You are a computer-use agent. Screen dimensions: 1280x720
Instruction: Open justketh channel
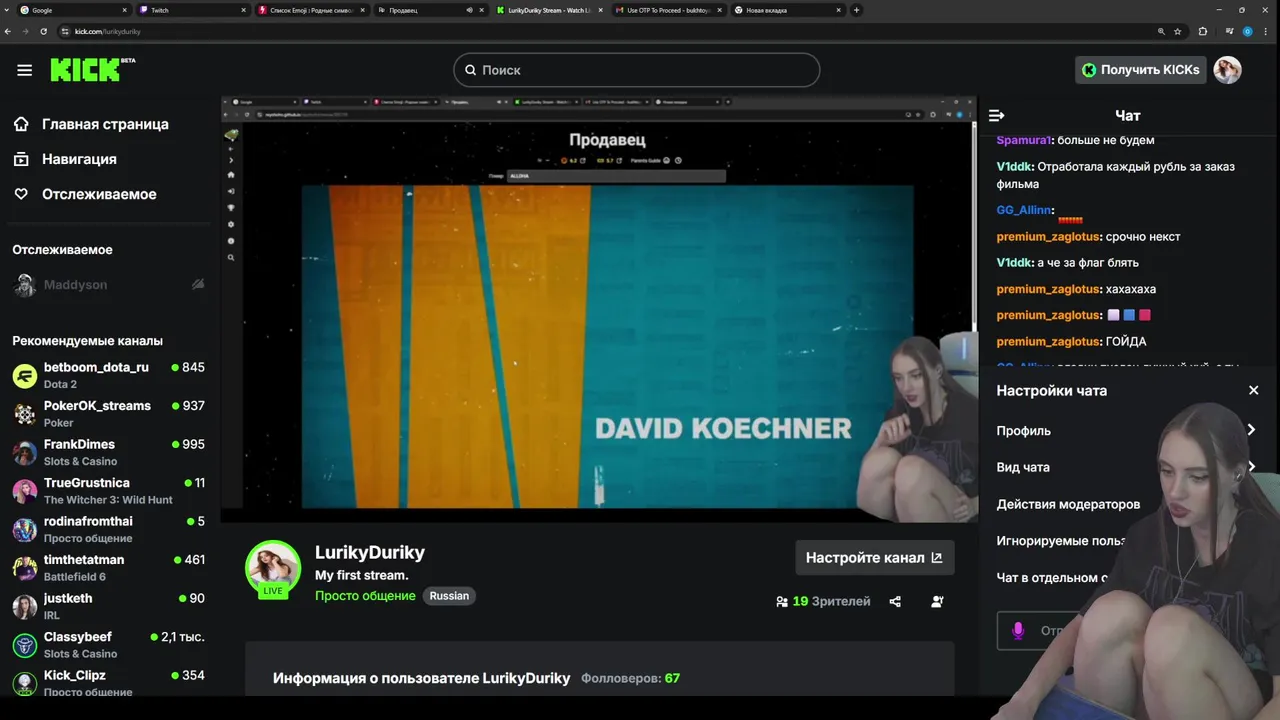point(108,606)
